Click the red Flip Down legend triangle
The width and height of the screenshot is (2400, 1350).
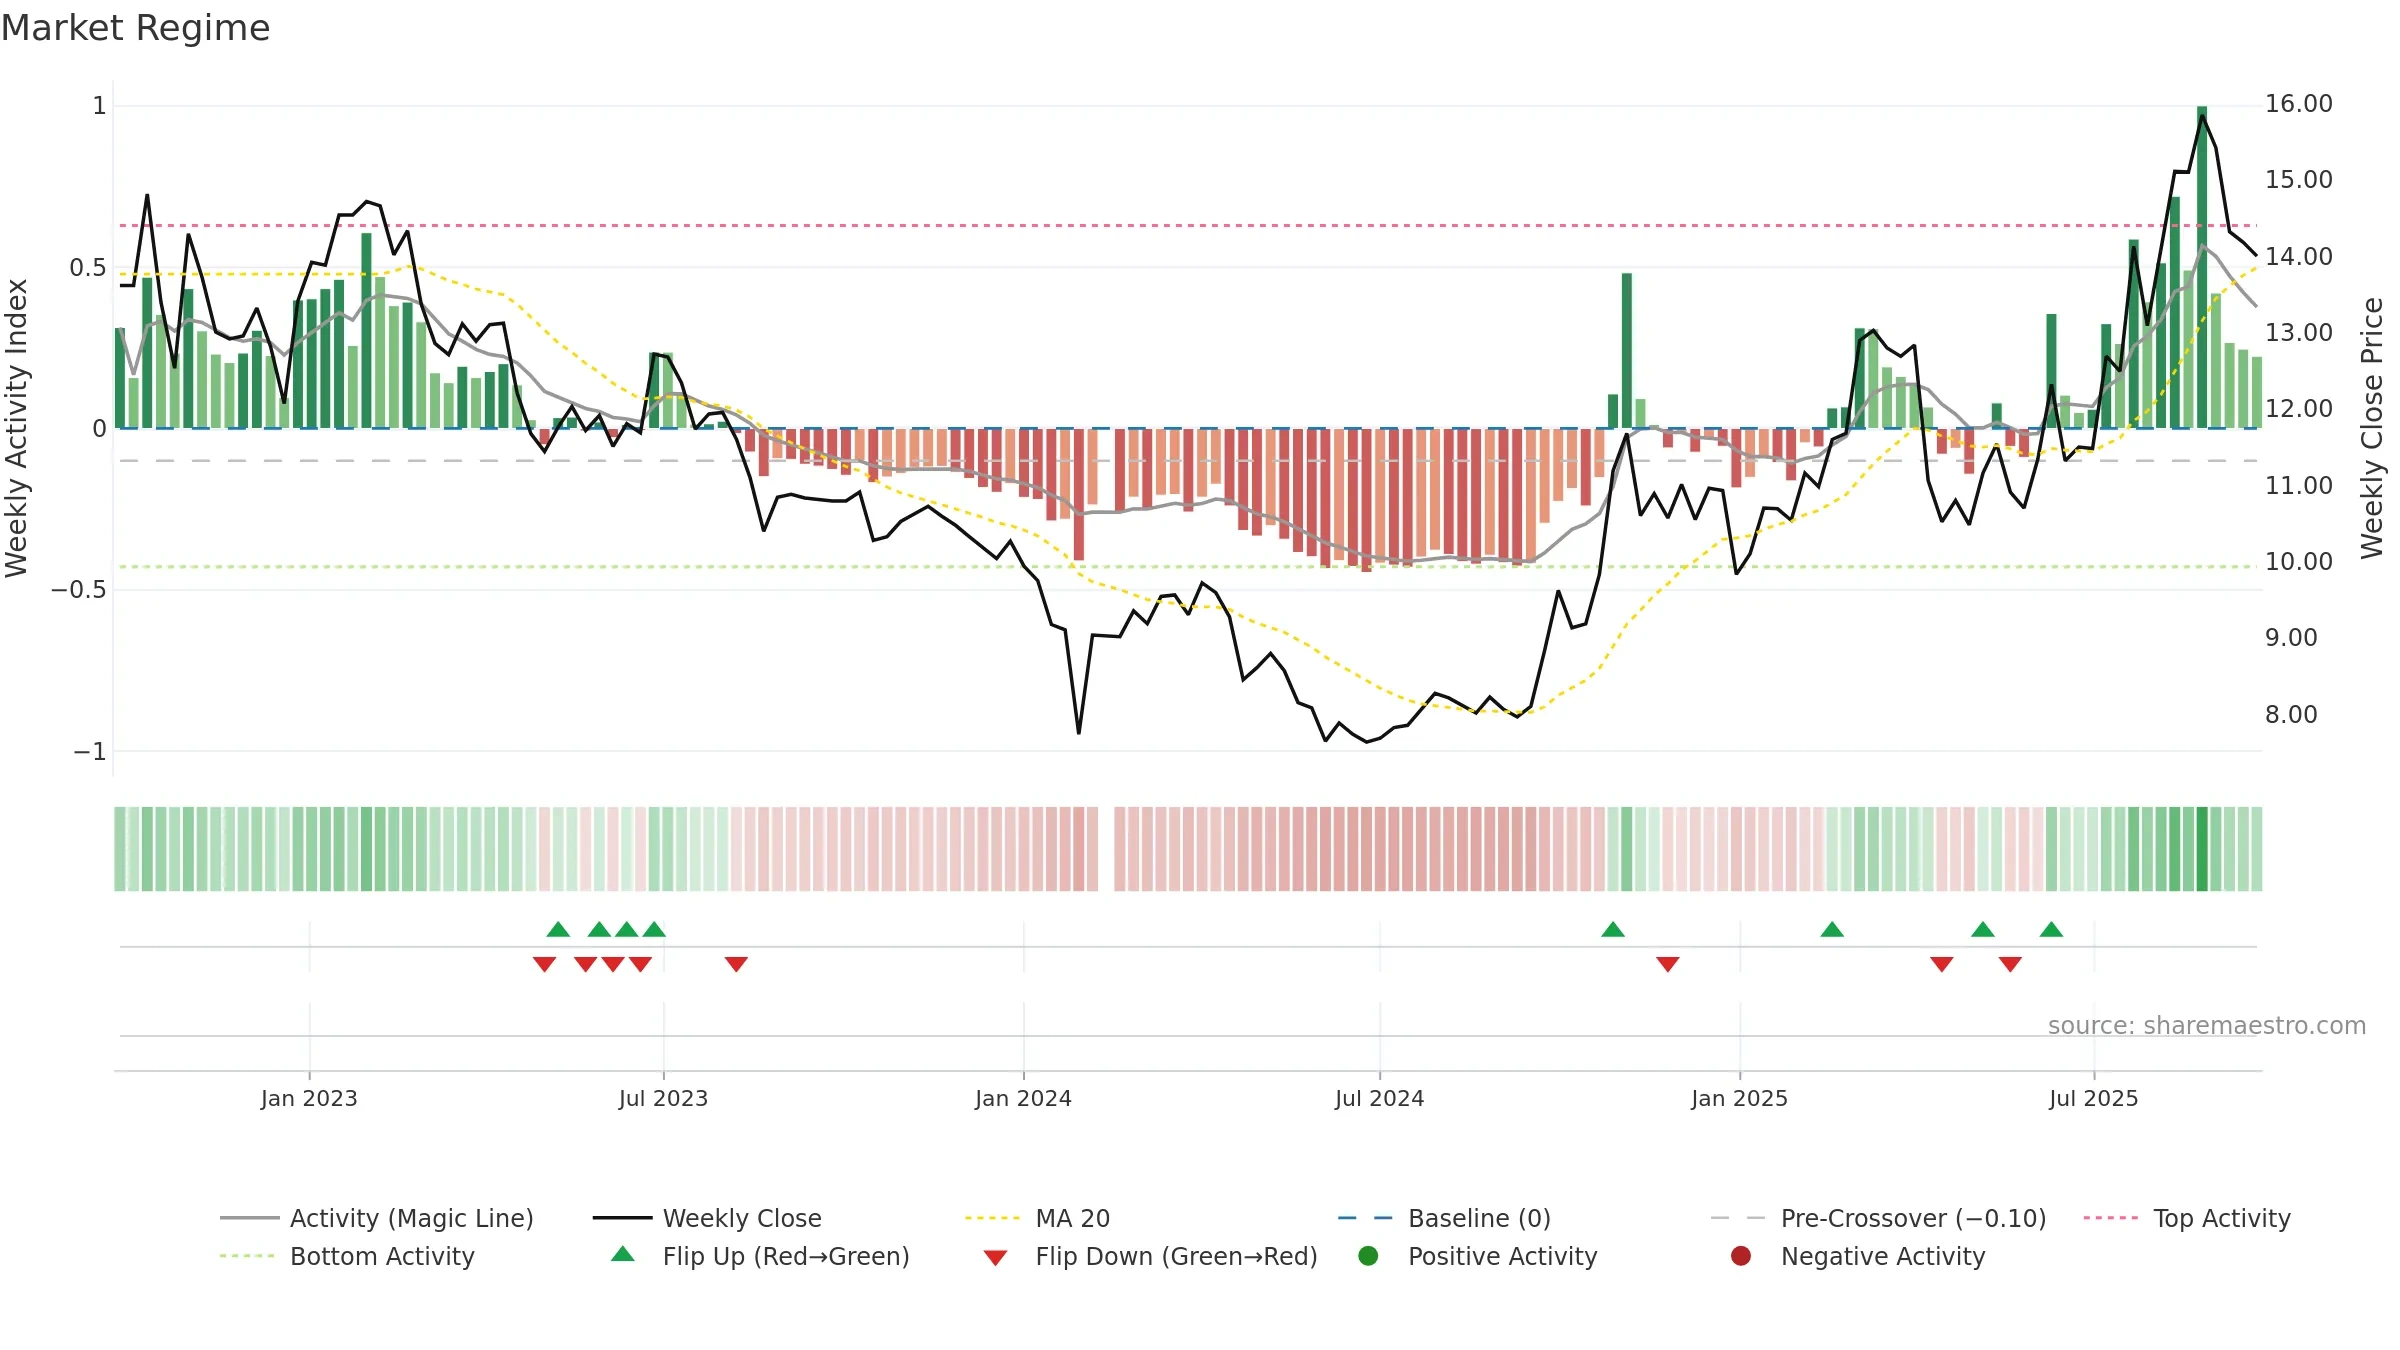click(995, 1258)
